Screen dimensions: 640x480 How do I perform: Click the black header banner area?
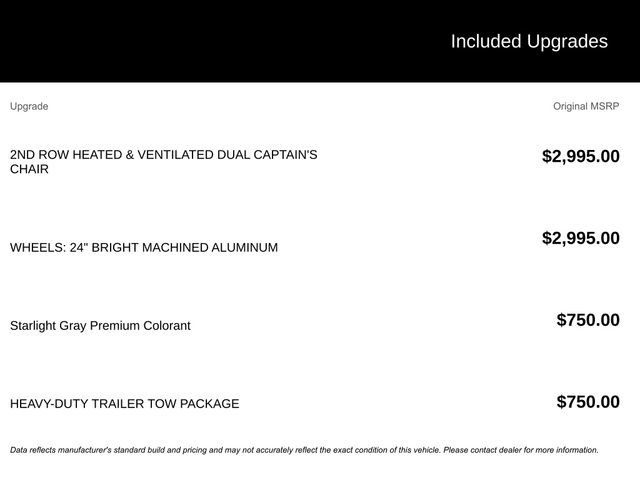[x=200, y=40]
